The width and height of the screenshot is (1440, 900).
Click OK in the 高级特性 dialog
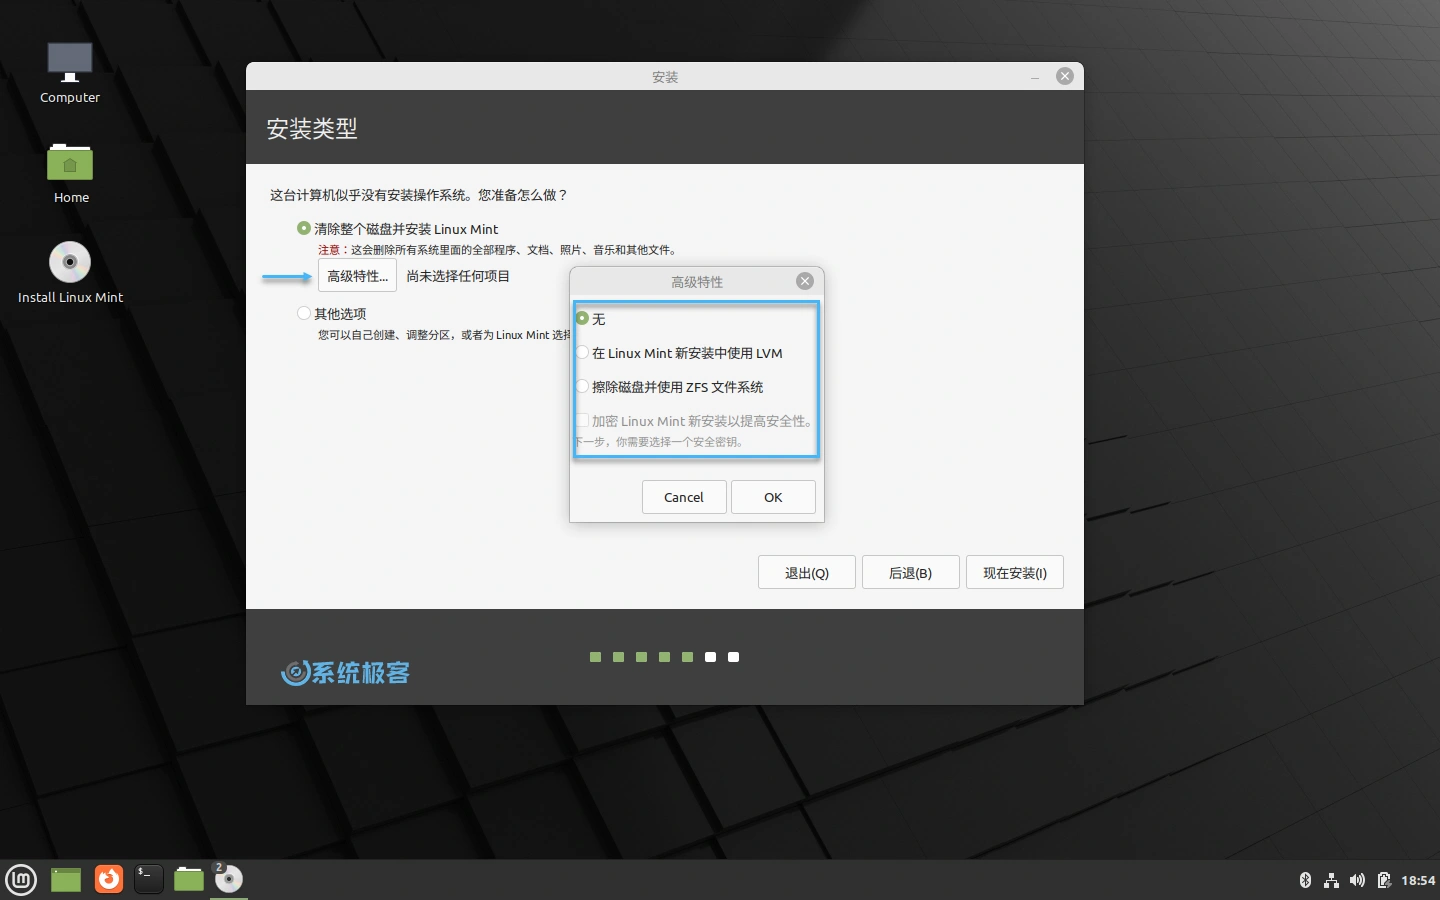(773, 497)
